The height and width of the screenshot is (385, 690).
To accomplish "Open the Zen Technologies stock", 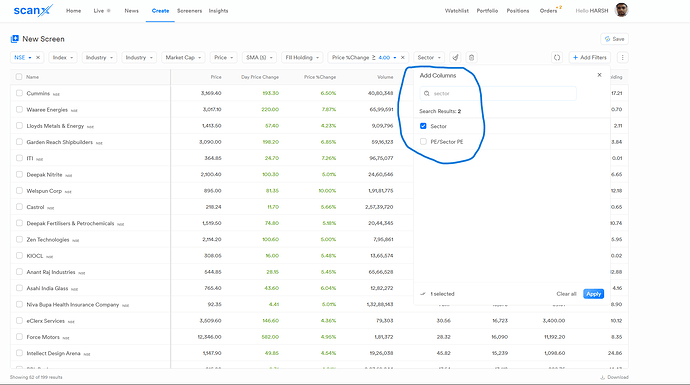I will pyautogui.click(x=48, y=240).
